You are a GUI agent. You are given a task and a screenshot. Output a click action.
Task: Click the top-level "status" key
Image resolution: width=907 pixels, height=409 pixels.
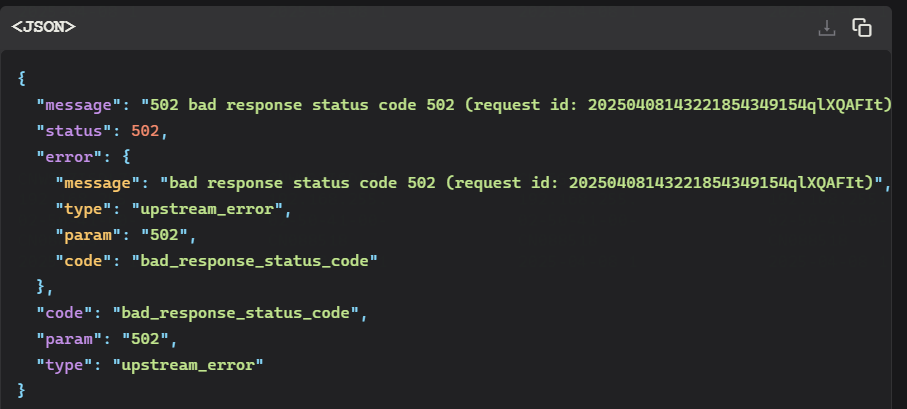[x=69, y=131]
